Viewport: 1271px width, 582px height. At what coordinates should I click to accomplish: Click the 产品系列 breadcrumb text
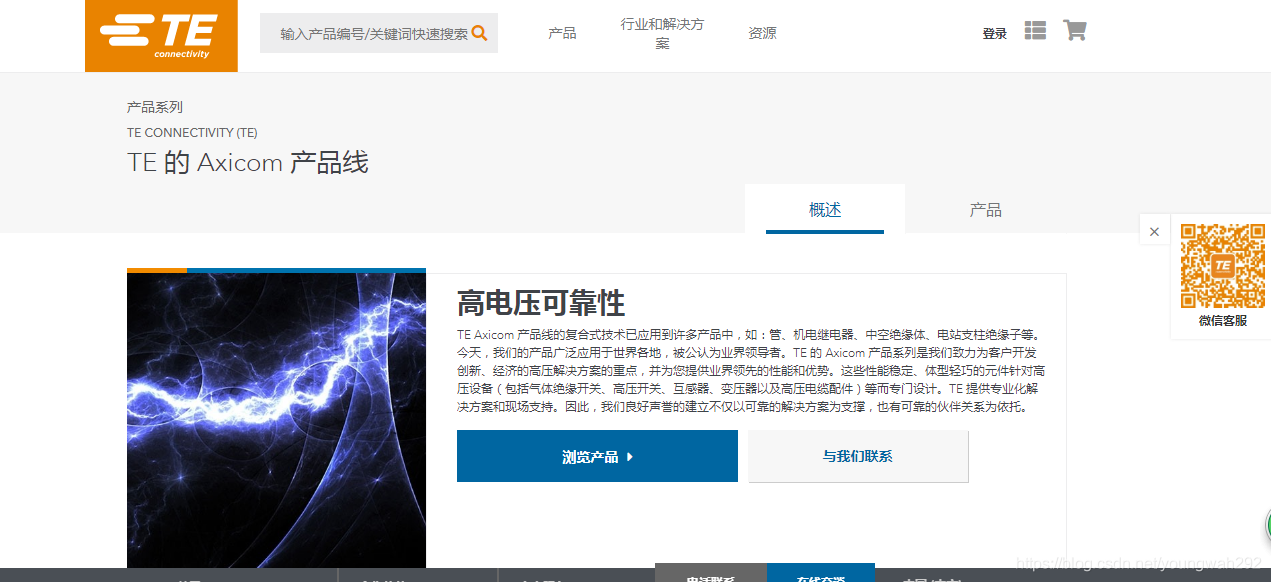(x=155, y=107)
